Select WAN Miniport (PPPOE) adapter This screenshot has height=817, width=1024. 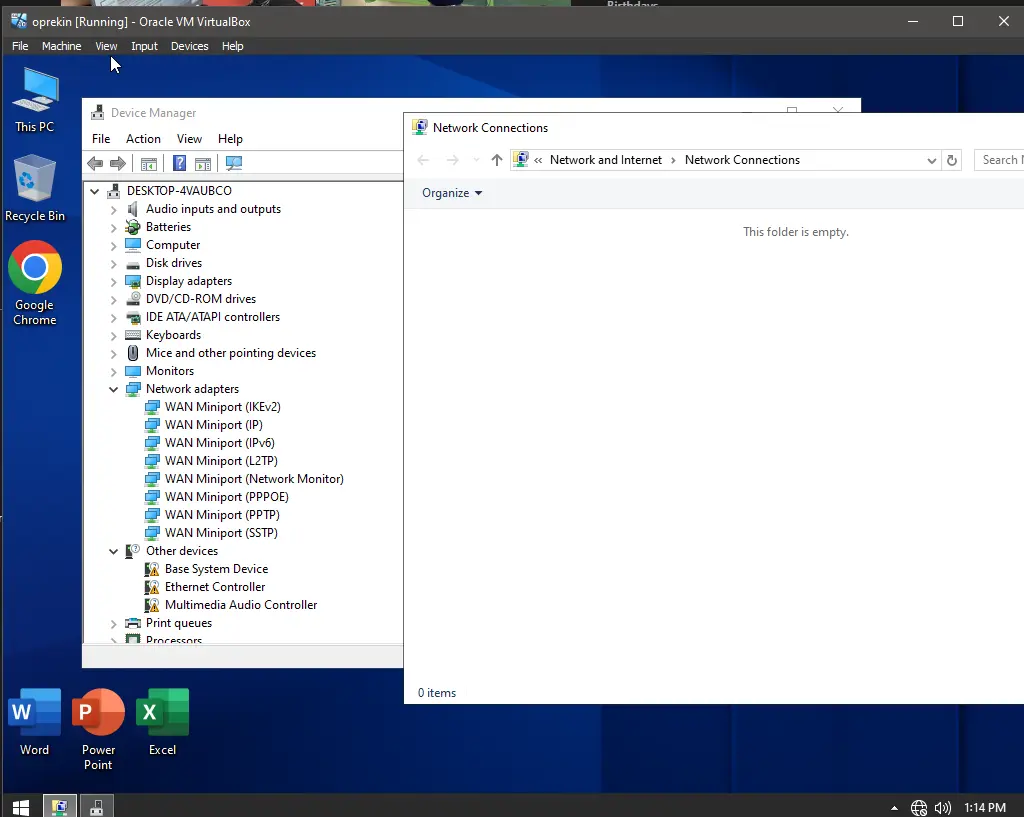pos(226,497)
